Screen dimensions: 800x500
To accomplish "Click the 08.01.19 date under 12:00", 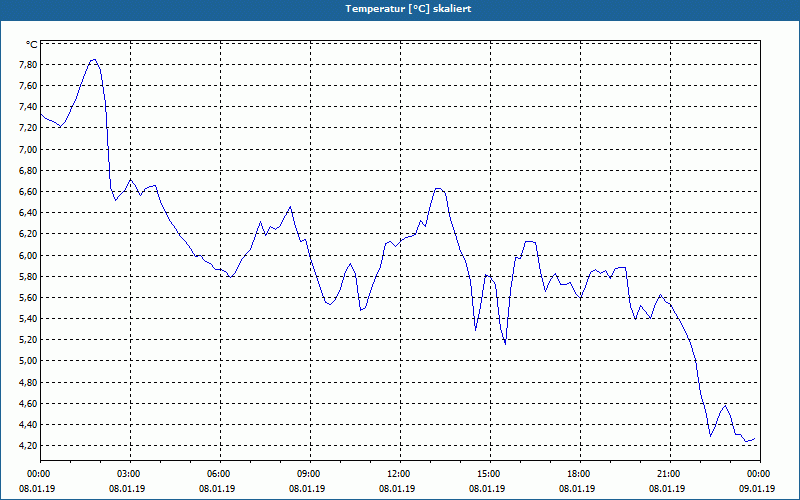I will (x=397, y=488).
